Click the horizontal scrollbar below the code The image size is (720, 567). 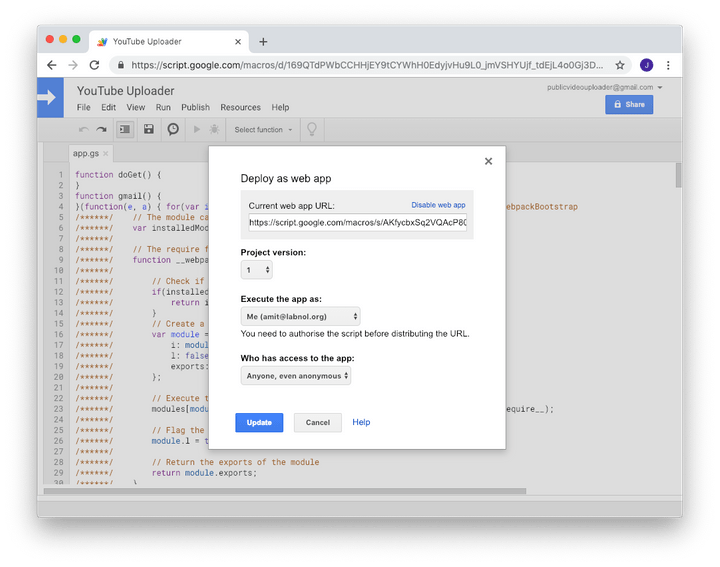(285, 491)
